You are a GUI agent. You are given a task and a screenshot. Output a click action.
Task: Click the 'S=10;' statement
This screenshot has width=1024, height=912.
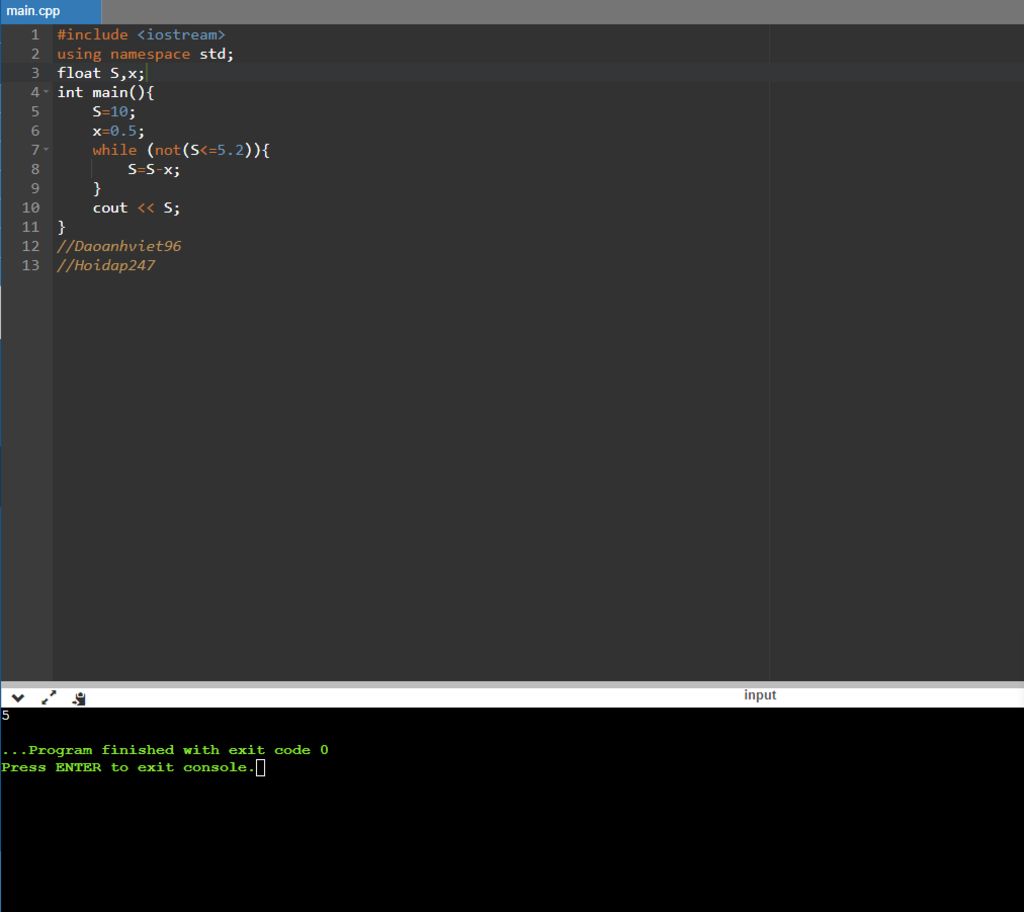click(x=114, y=111)
